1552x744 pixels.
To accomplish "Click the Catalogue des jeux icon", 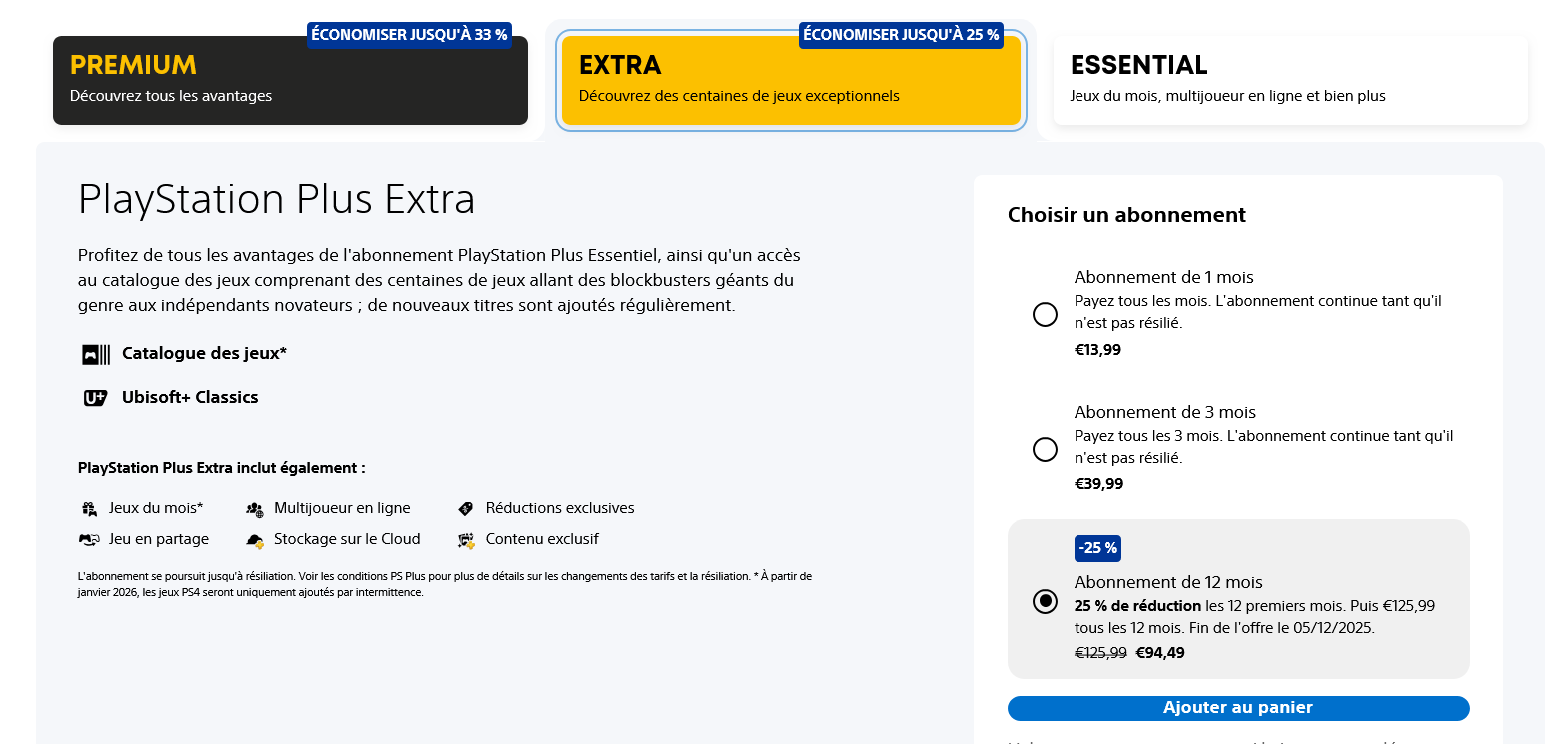I will [x=93, y=353].
